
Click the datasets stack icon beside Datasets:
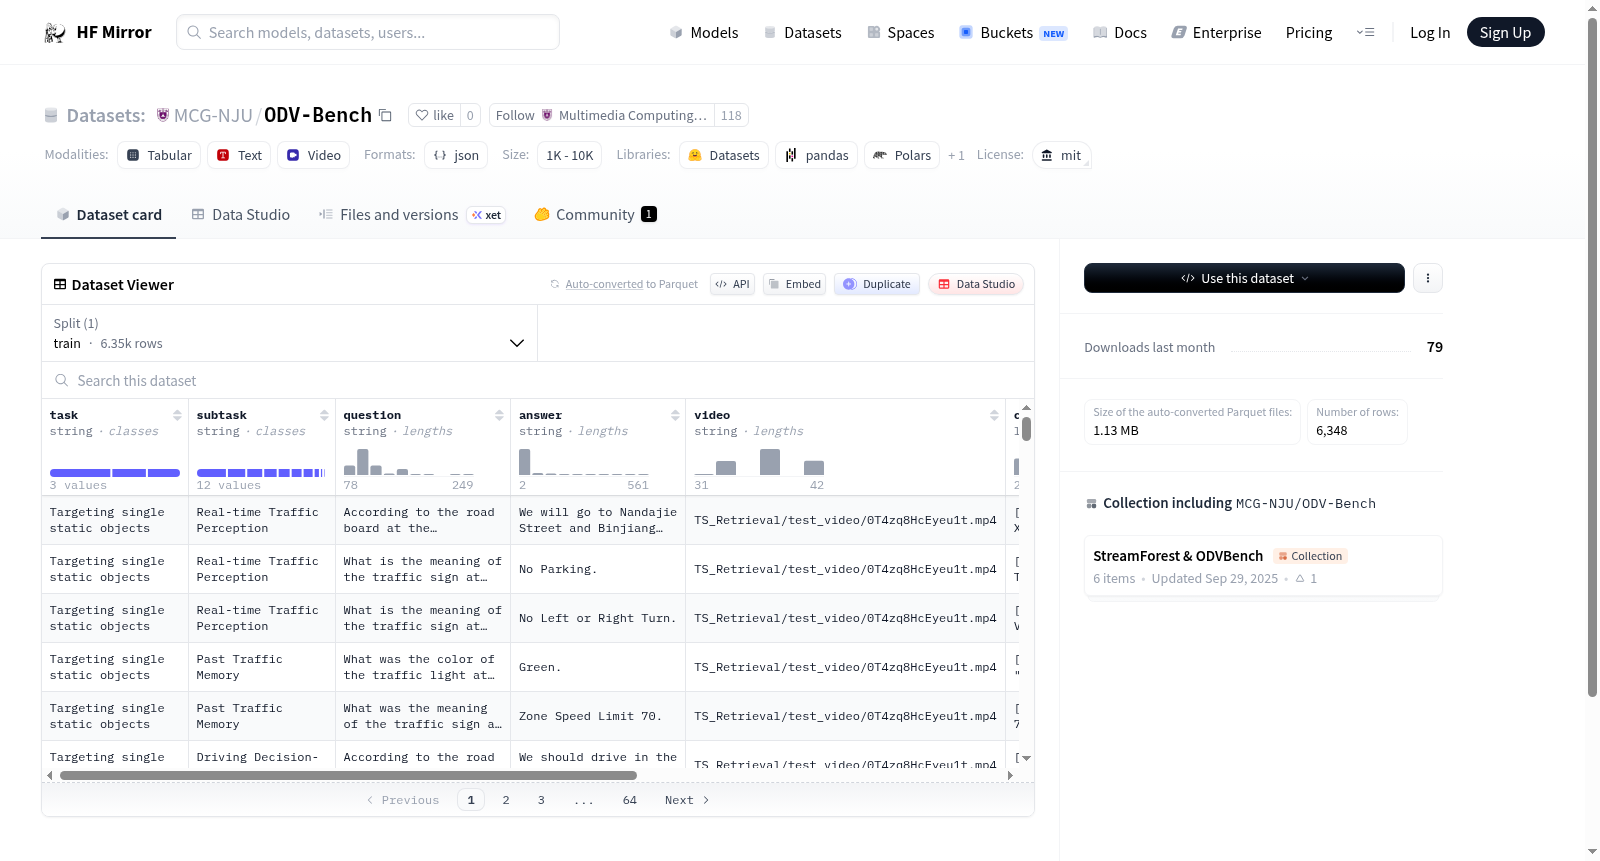pos(51,116)
